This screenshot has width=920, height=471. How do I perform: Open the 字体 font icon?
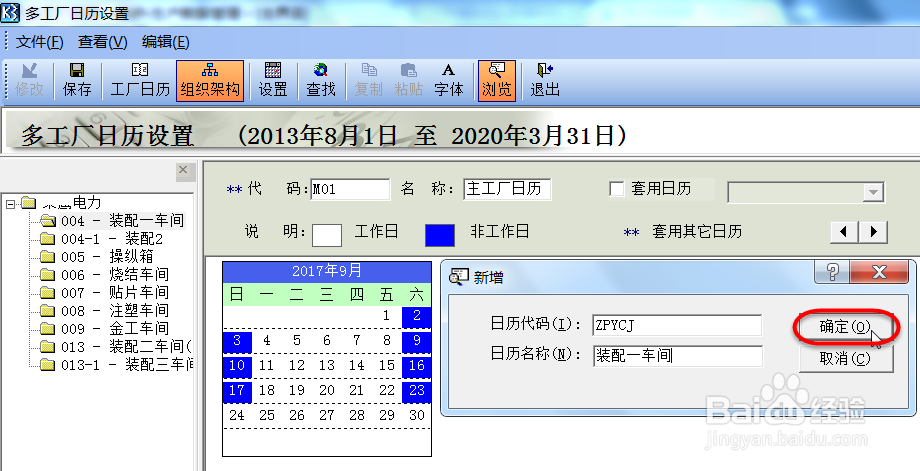click(449, 80)
